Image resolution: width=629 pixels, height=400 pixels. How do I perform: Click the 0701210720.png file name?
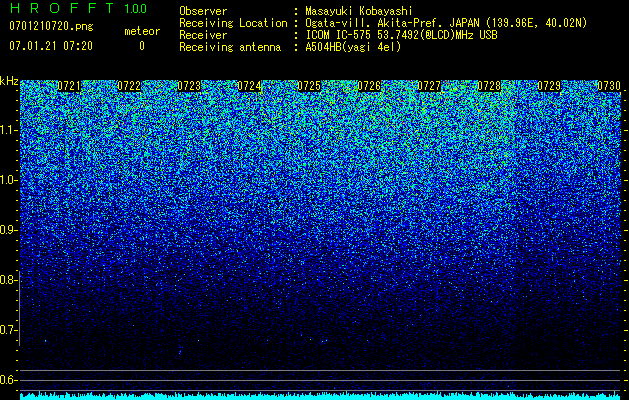click(51, 27)
